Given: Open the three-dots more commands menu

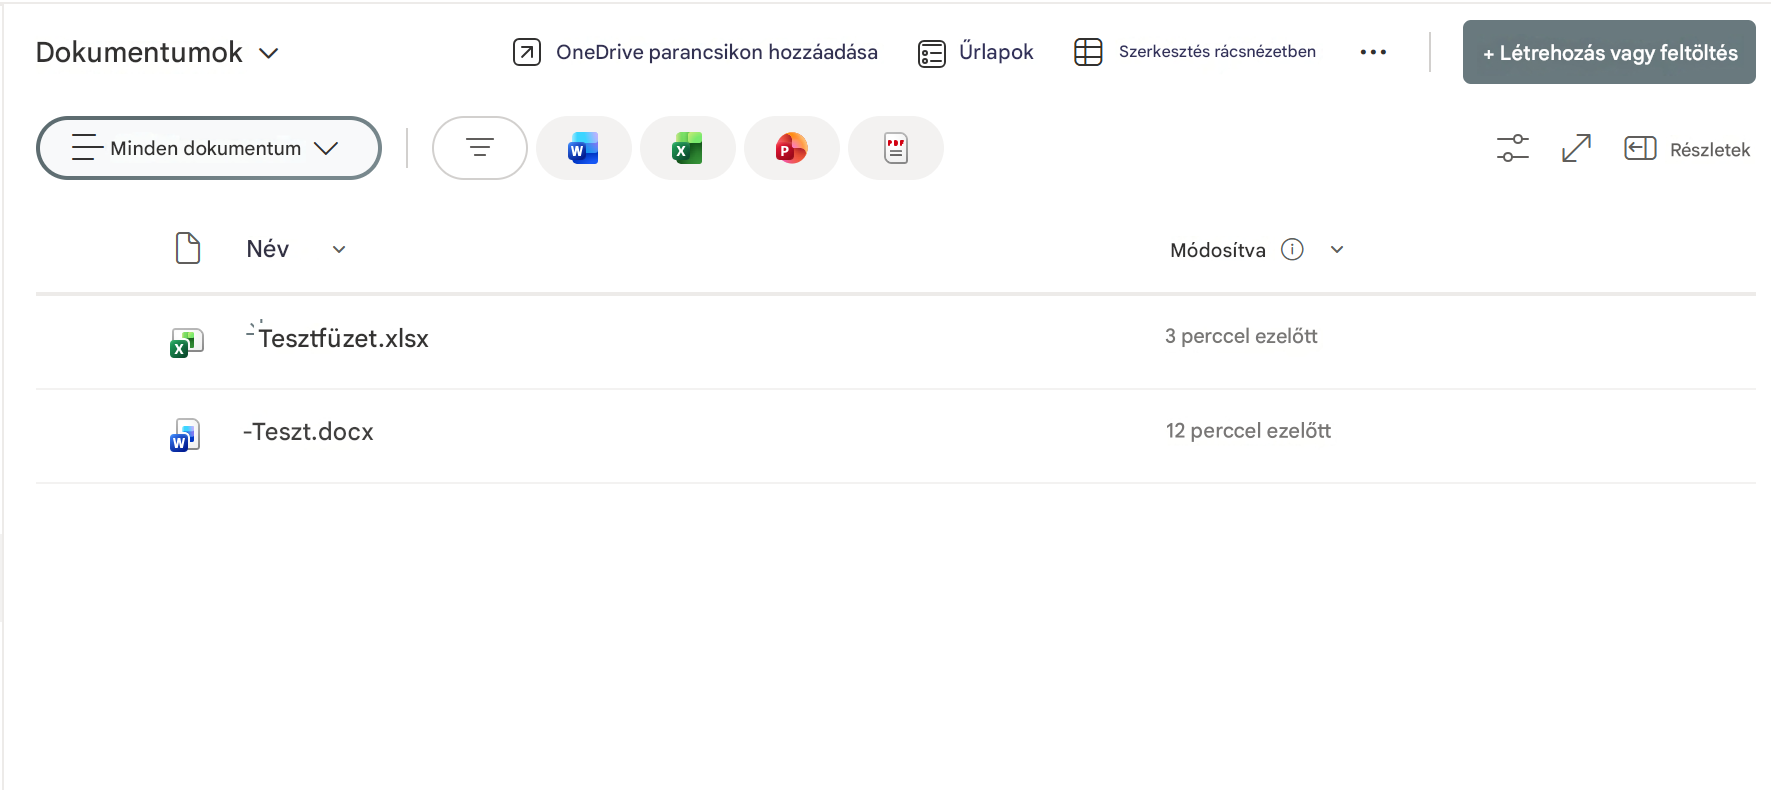Looking at the screenshot, I should [x=1373, y=52].
